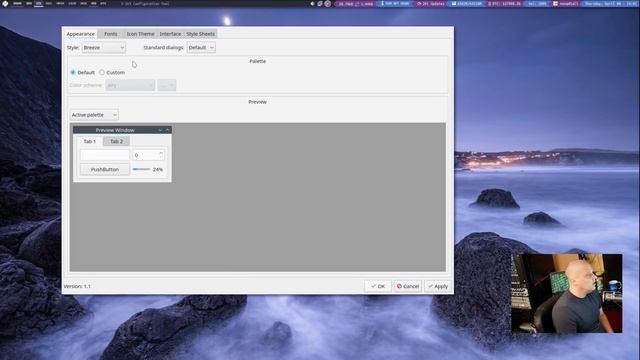Screen dimensions: 640x360
Task: Click the volume speaker icon in top panel
Action: [x=312, y=4]
